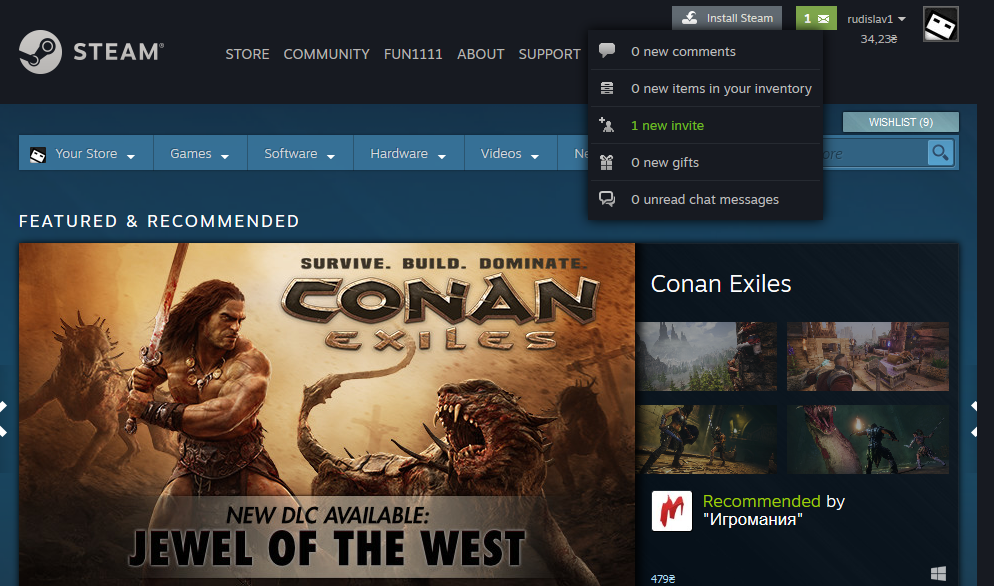Expand the Videos dropdown
The width and height of the screenshot is (994, 586).
(534, 156)
